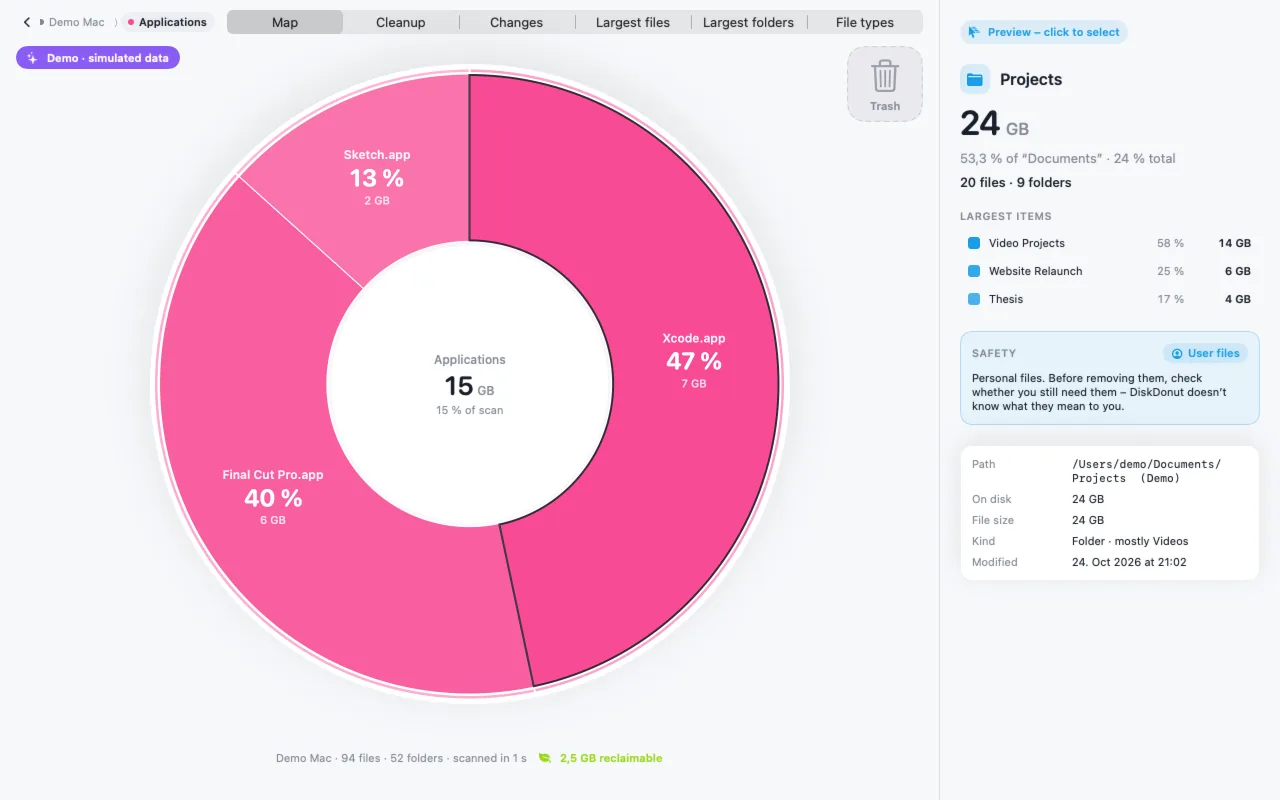Select the Video Projects list row
The width and height of the screenshot is (1280, 800).
[x=1109, y=243]
